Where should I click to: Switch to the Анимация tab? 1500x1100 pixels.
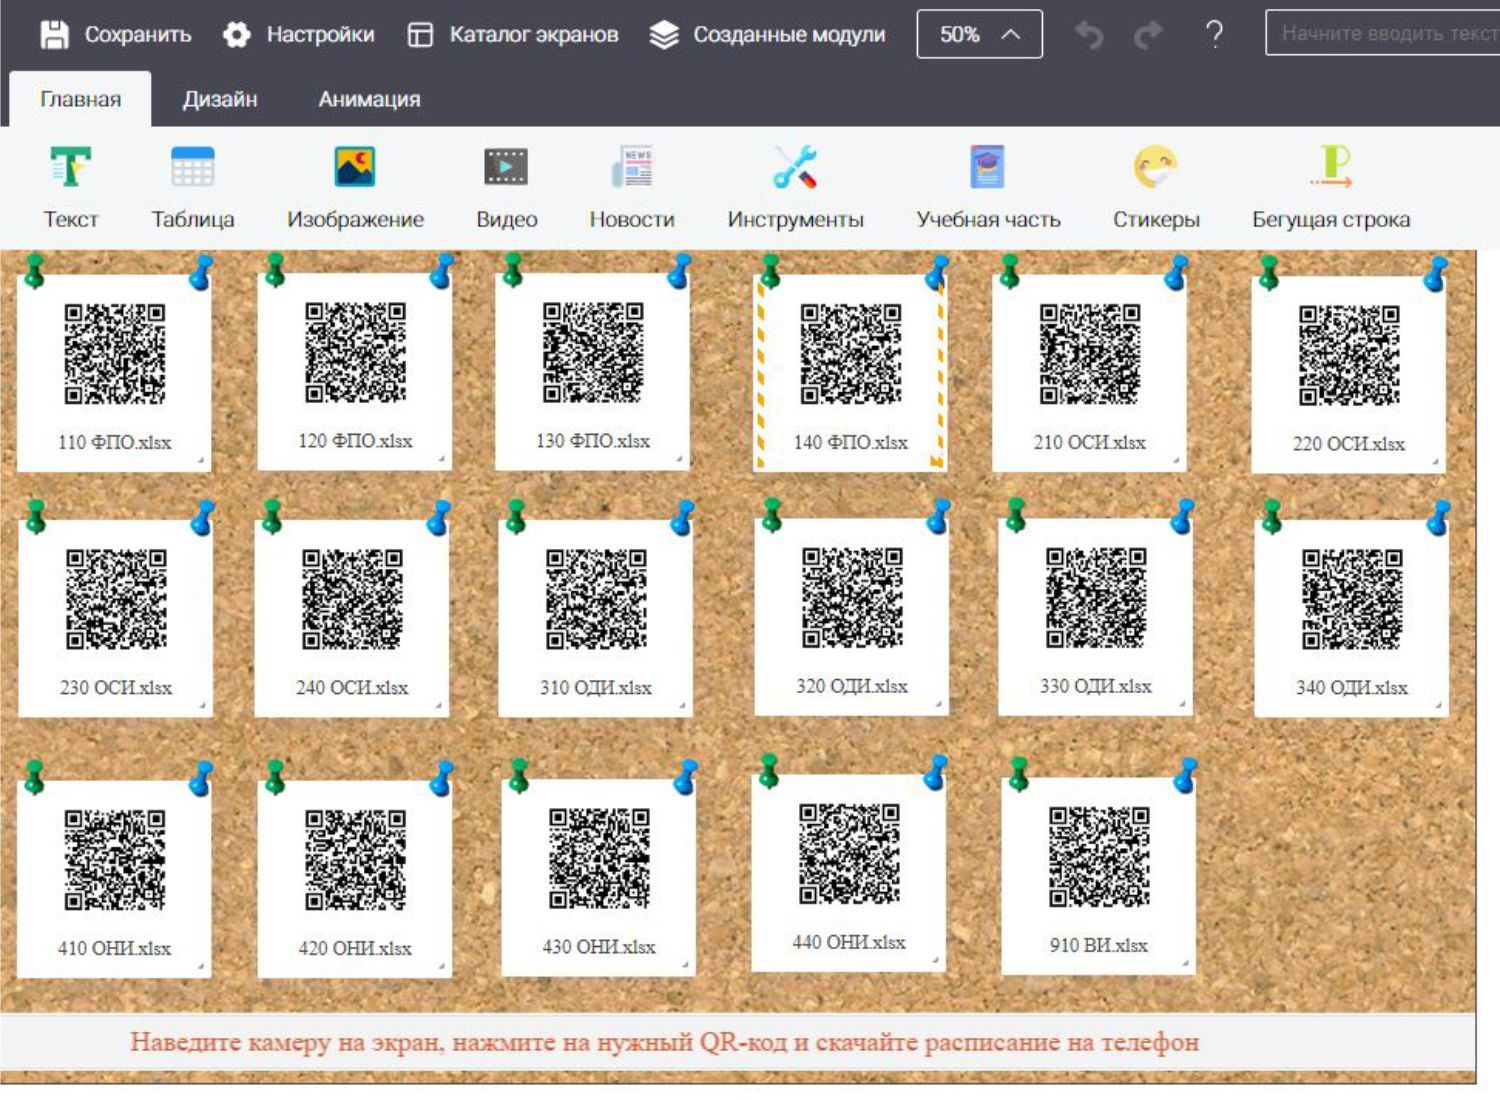(369, 99)
